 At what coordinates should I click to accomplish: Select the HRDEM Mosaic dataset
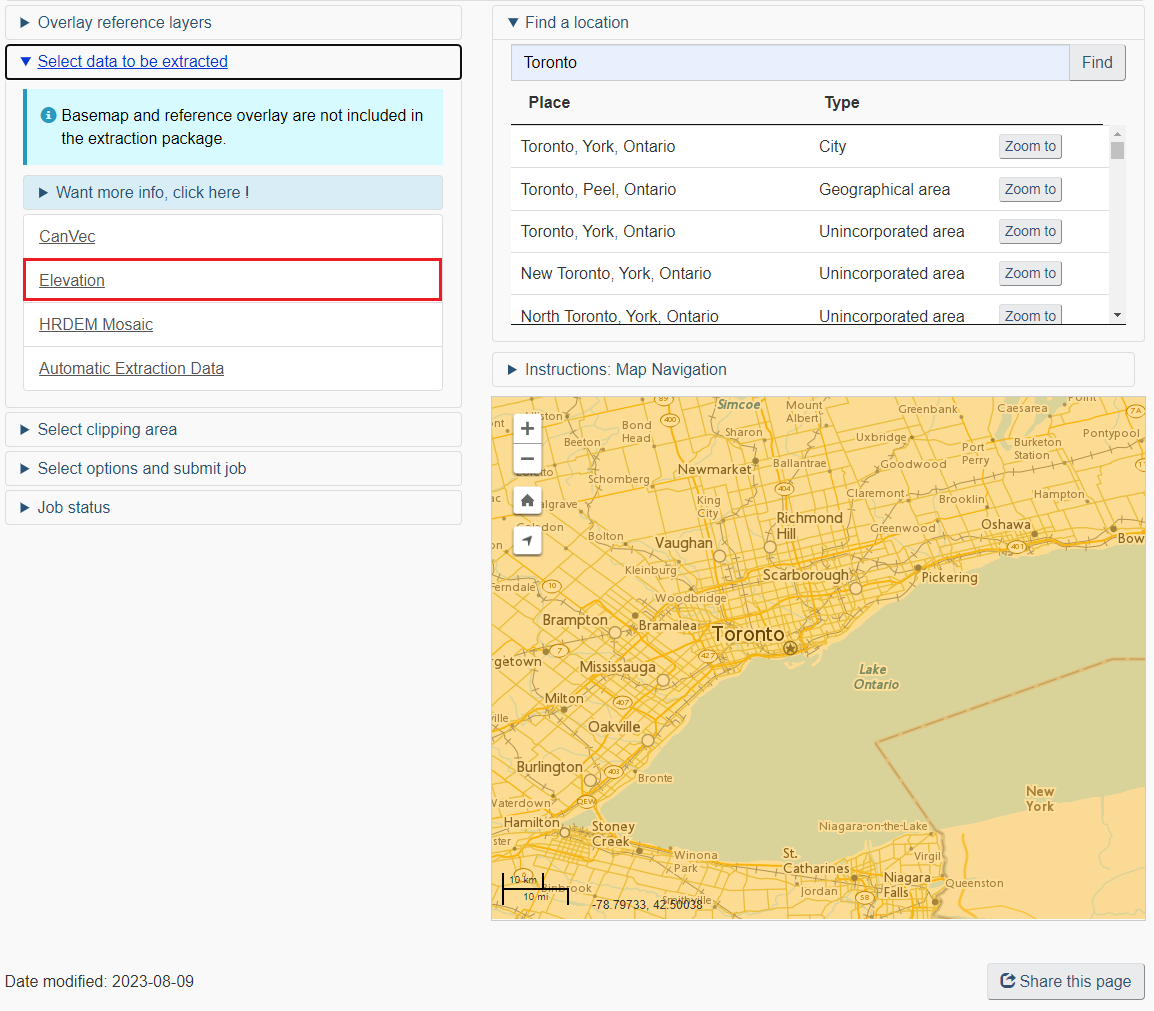coord(95,324)
